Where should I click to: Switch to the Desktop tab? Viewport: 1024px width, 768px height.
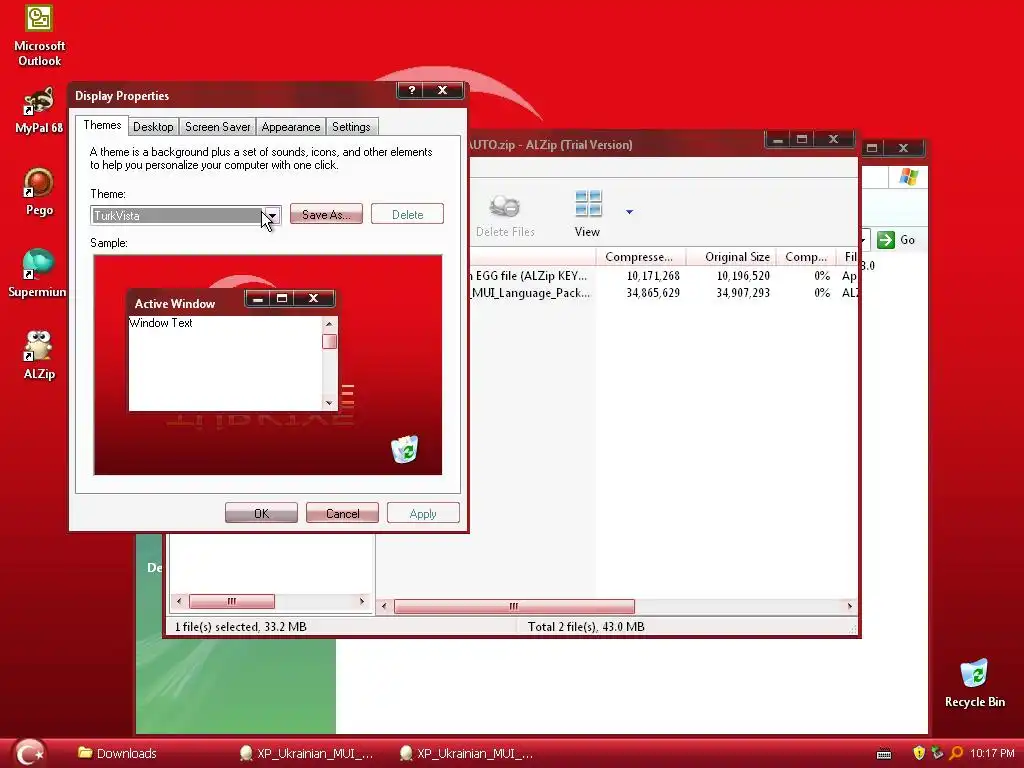coord(153,127)
